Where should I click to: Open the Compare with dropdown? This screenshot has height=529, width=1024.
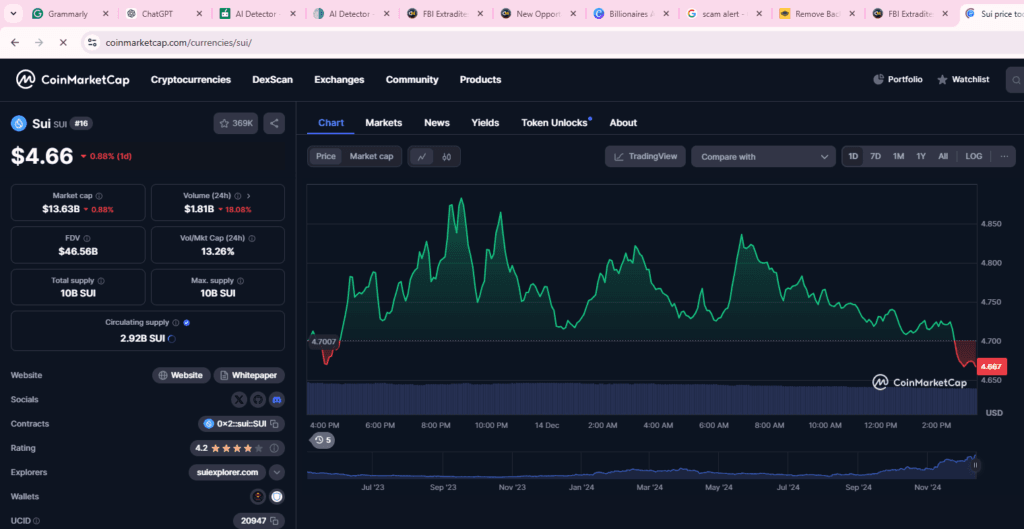pos(763,157)
